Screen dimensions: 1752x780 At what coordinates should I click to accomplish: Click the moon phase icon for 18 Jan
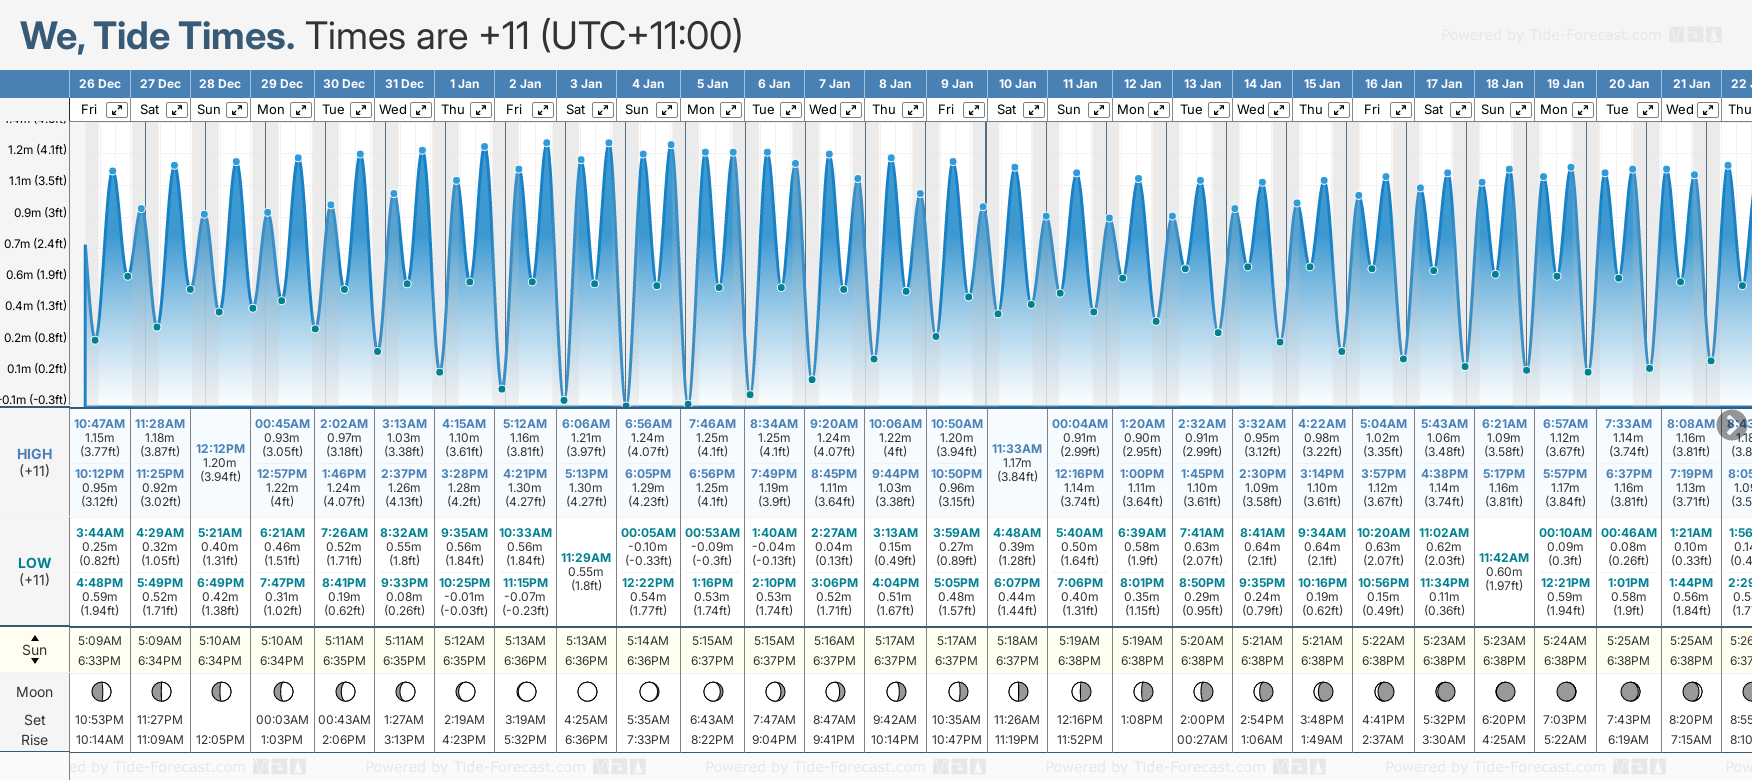click(1505, 692)
